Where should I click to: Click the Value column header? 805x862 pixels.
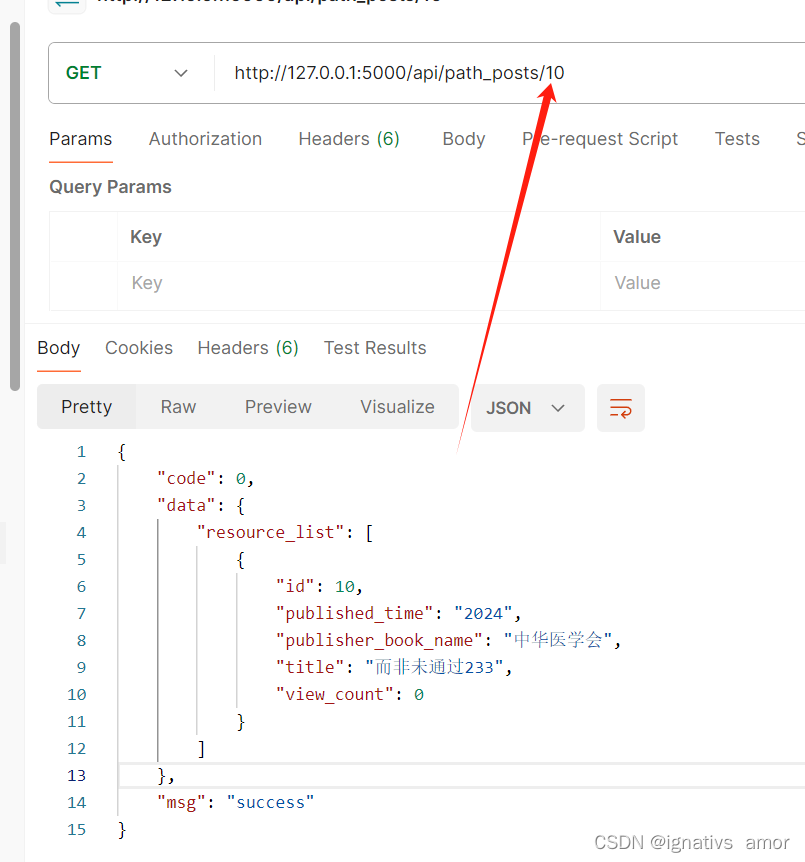click(x=637, y=237)
